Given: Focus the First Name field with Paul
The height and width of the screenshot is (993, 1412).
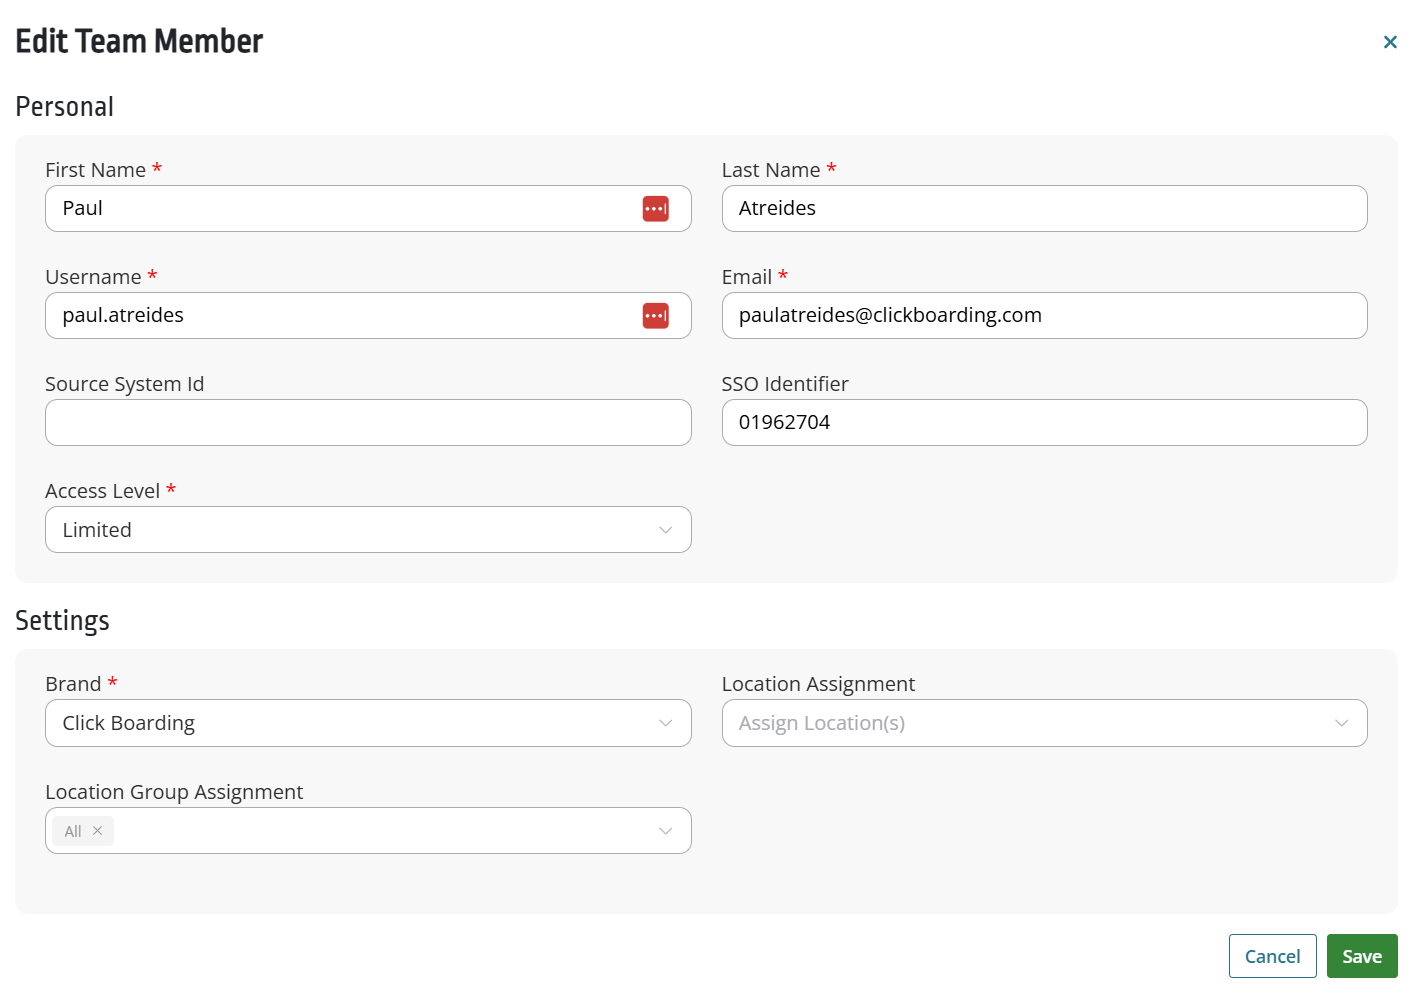Looking at the screenshot, I should (x=368, y=209).
